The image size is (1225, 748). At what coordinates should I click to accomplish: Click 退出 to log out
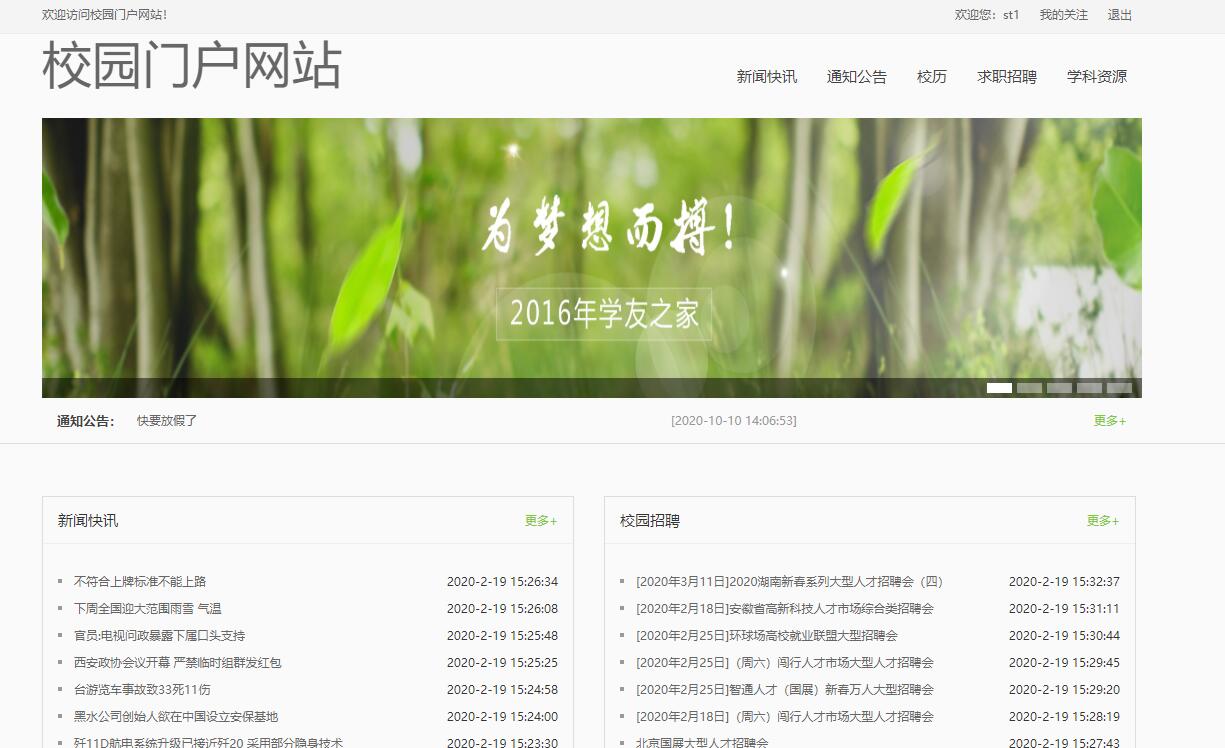pos(1118,15)
